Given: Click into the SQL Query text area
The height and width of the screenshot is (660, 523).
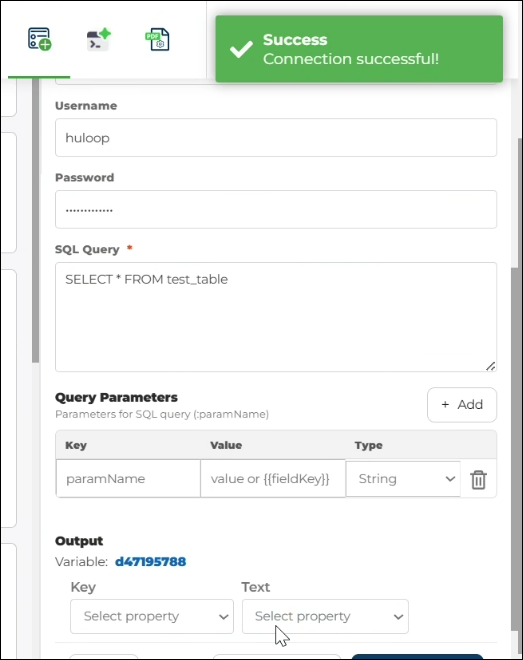Looking at the screenshot, I should tap(276, 317).
